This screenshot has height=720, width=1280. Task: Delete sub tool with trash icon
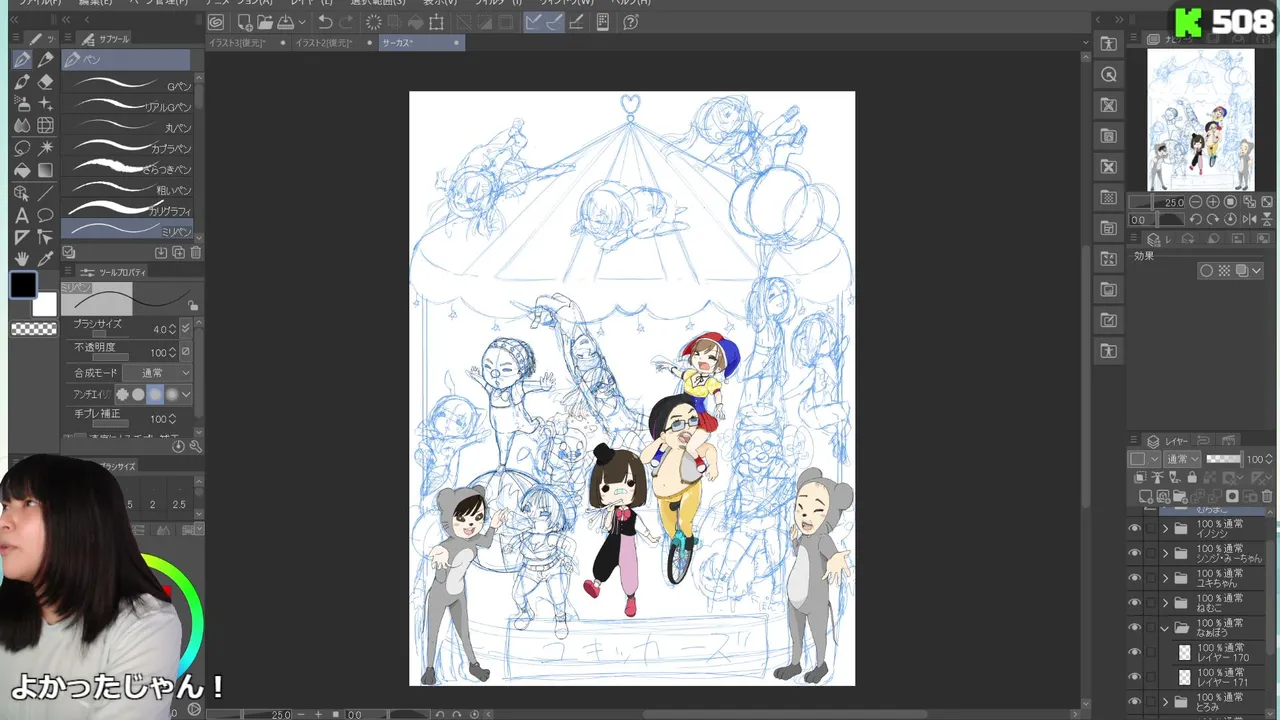coord(196,253)
